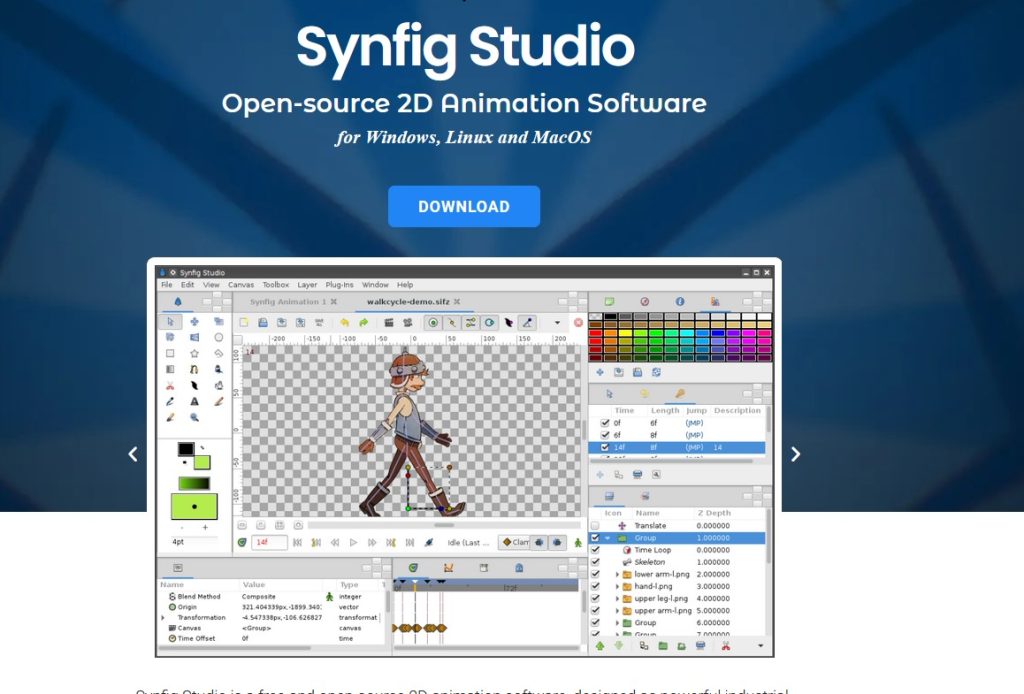
Task: Pick the Gradient tool in toolbox
Action: point(170,370)
